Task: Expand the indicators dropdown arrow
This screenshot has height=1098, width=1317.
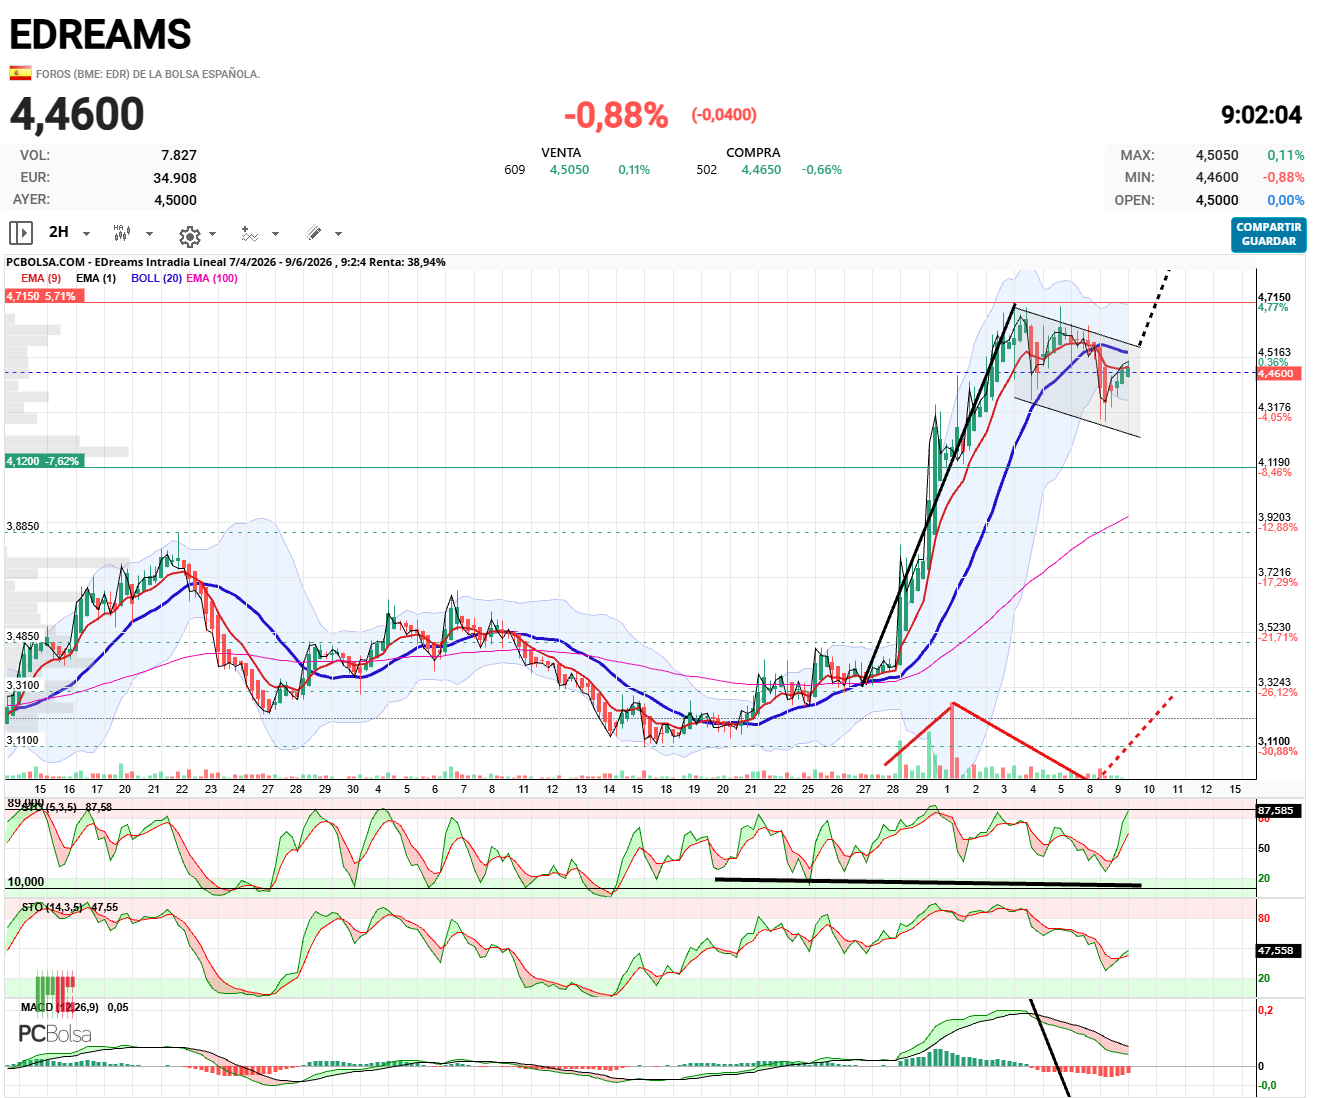Action: tap(275, 234)
